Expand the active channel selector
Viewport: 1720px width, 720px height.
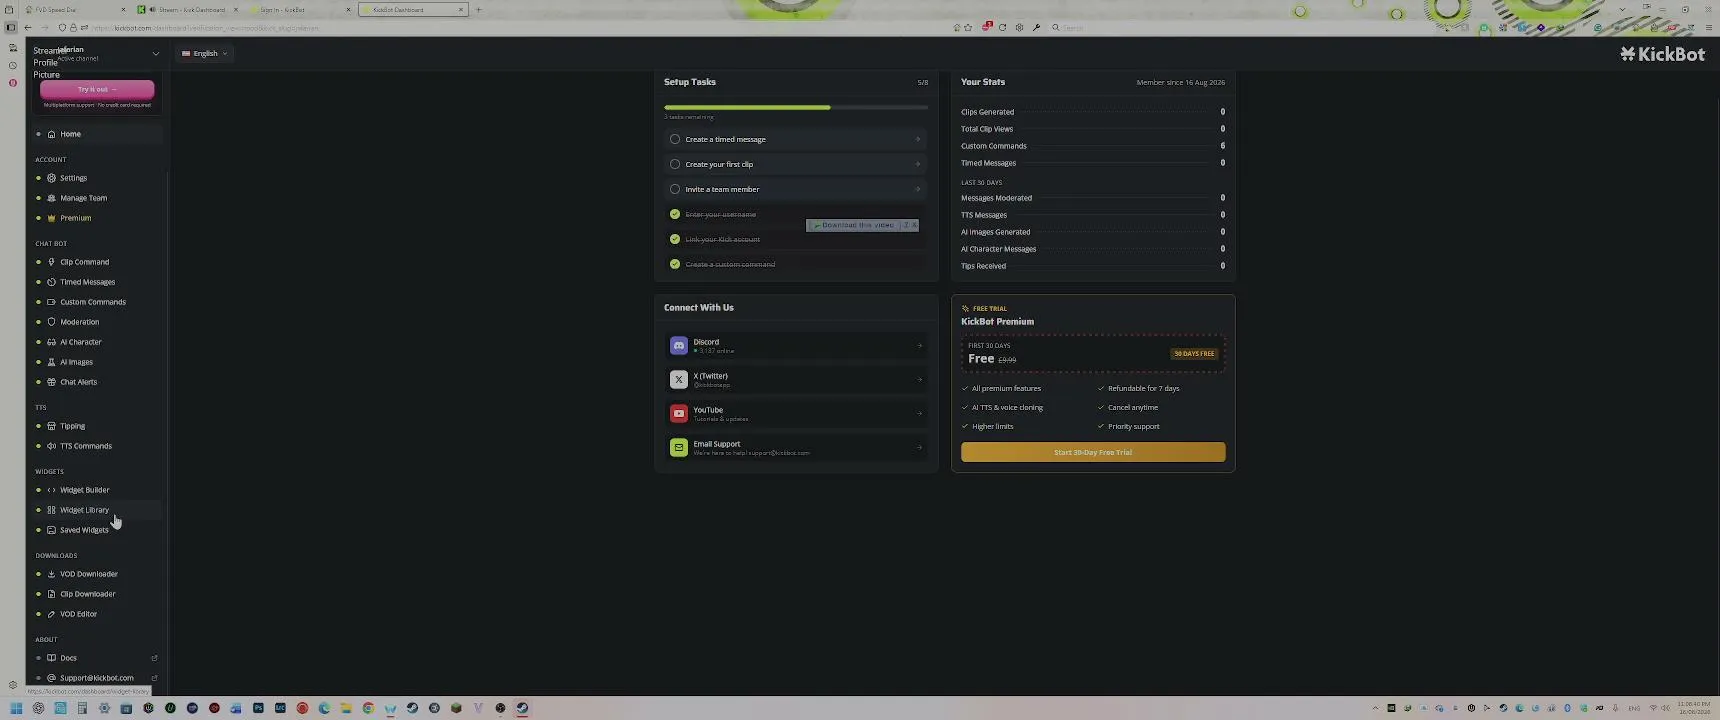click(155, 54)
